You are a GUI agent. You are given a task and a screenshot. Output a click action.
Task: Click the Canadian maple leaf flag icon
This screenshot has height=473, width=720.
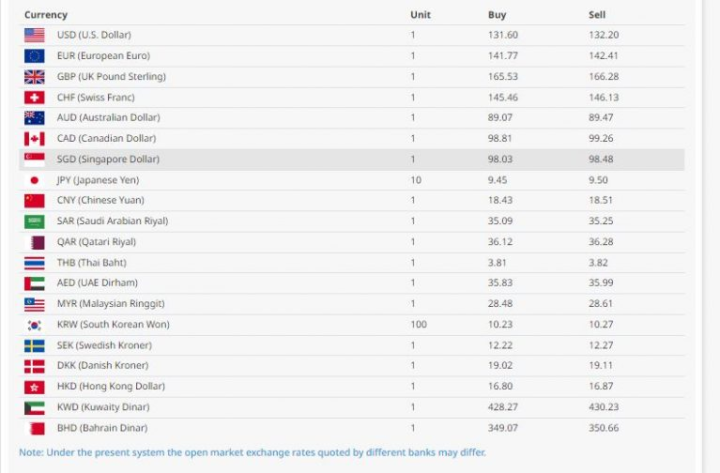coord(34,139)
